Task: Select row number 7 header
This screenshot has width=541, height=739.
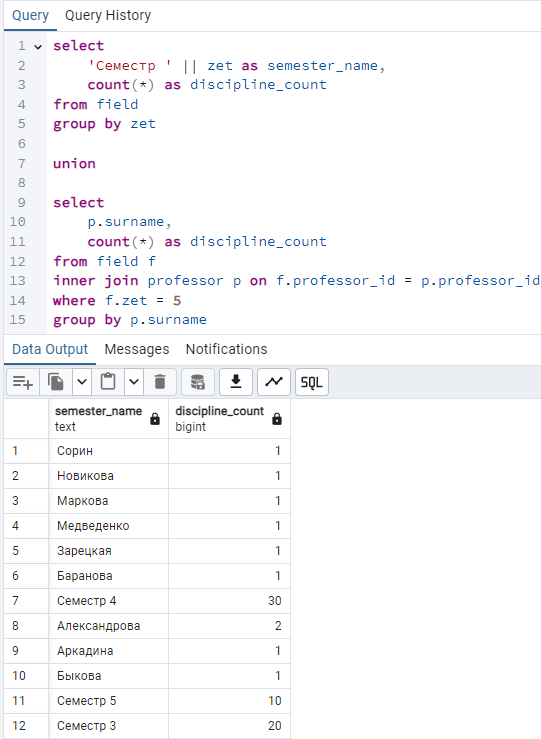Action: pyautogui.click(x=26, y=601)
